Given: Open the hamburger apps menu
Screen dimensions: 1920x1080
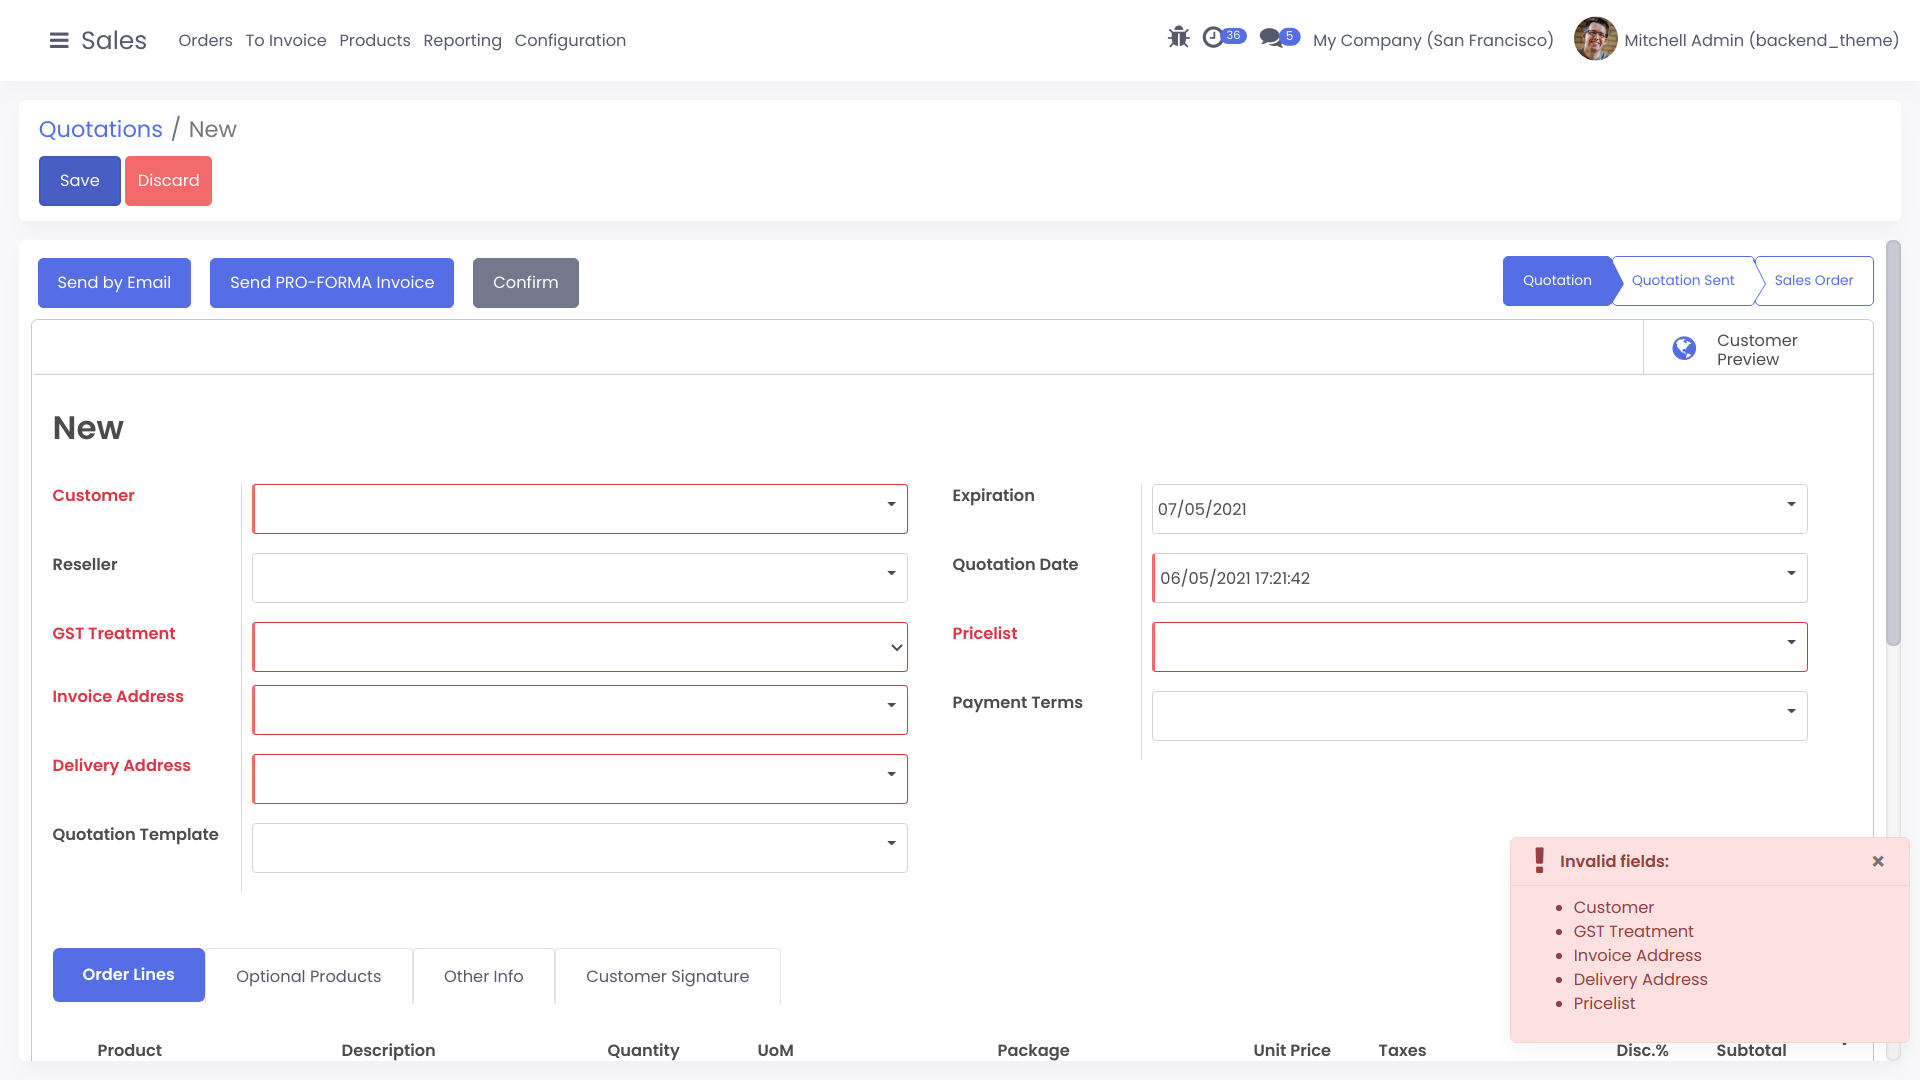Looking at the screenshot, I should point(59,40).
